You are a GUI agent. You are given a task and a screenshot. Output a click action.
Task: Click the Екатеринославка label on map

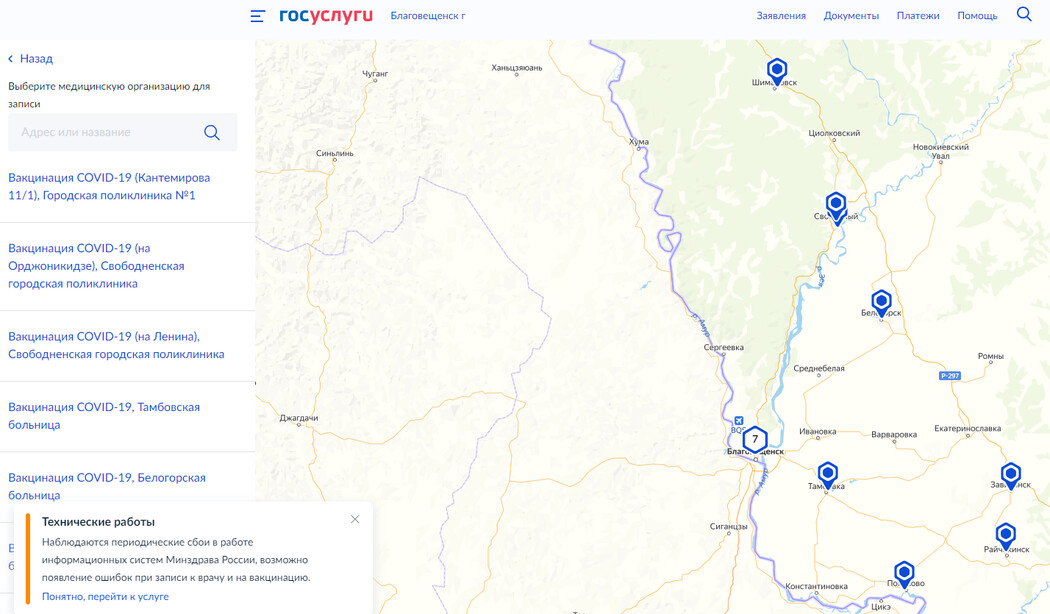coord(968,429)
